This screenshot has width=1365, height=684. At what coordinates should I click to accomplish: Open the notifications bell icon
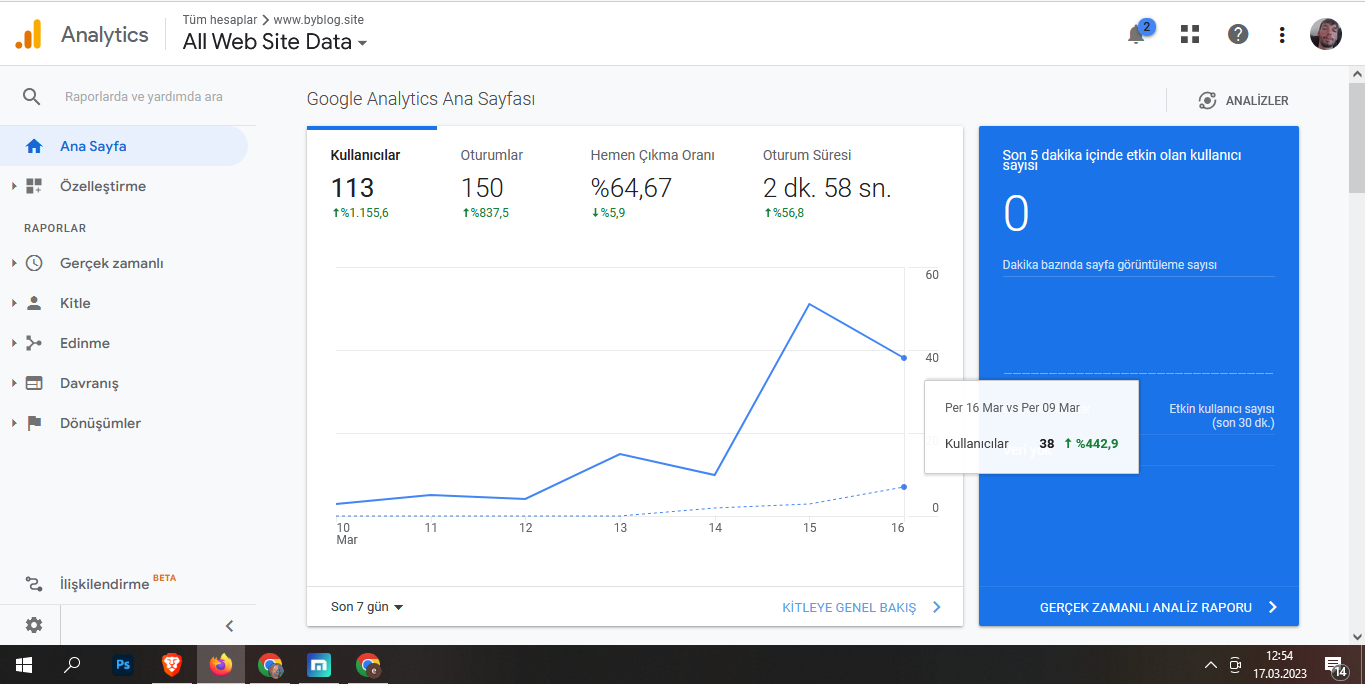pos(1136,35)
